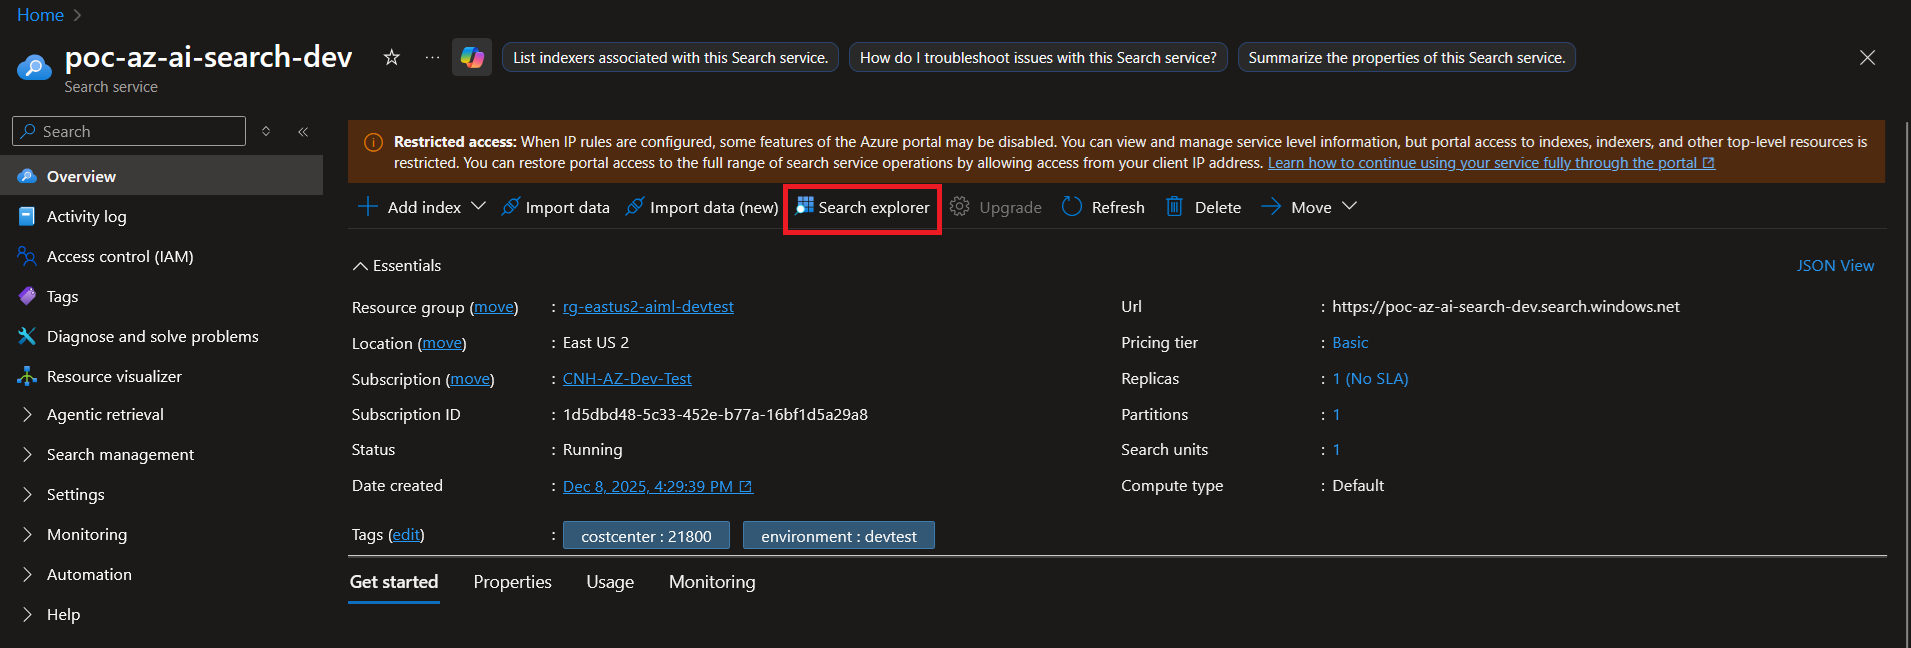Collapse the sidebar using the double chevron

pyautogui.click(x=303, y=131)
